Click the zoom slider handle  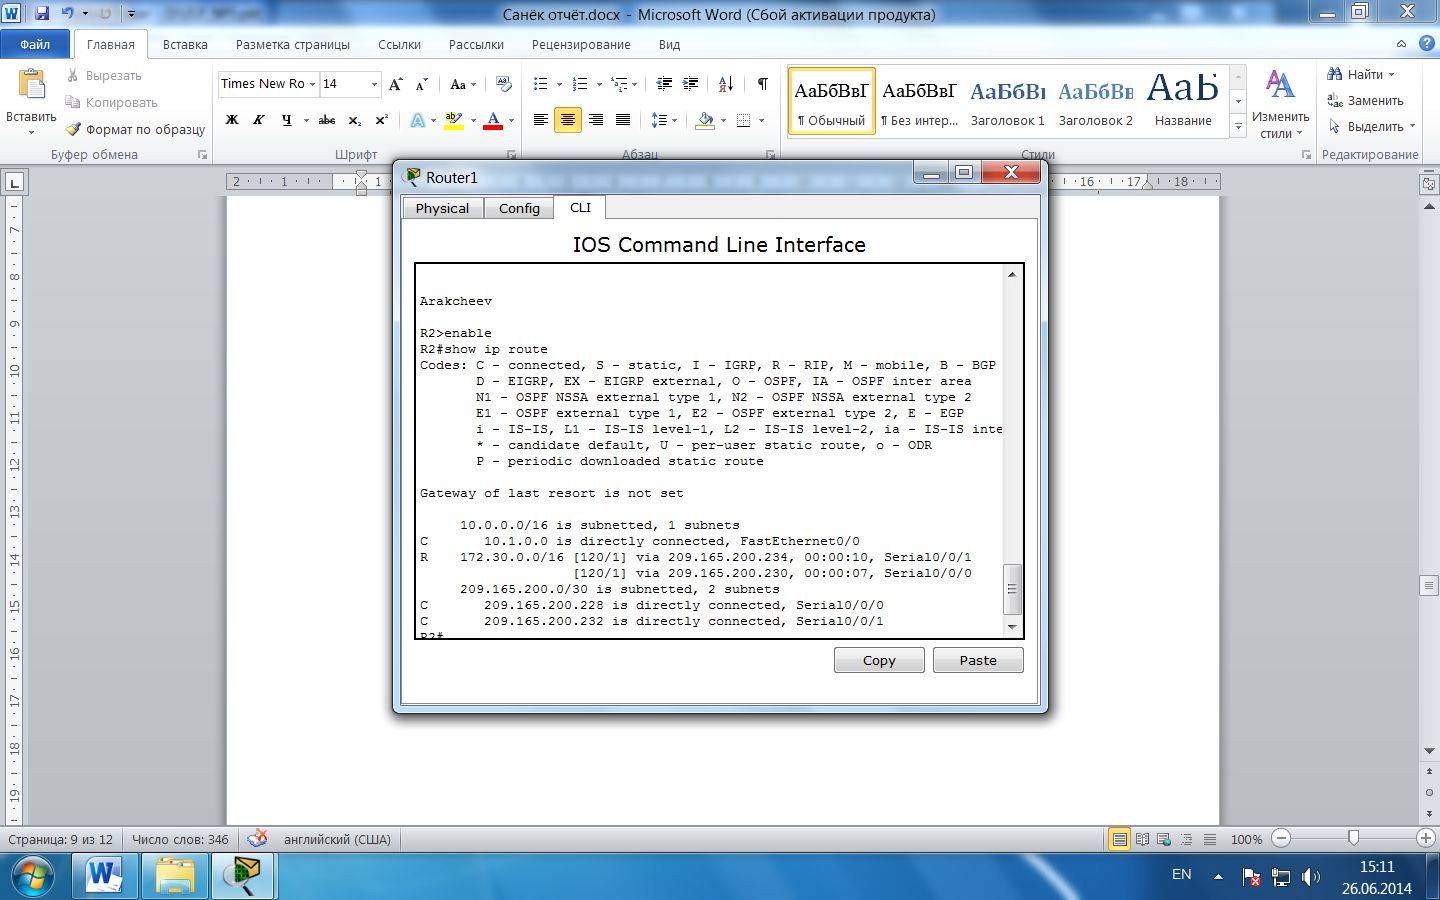tap(1354, 838)
